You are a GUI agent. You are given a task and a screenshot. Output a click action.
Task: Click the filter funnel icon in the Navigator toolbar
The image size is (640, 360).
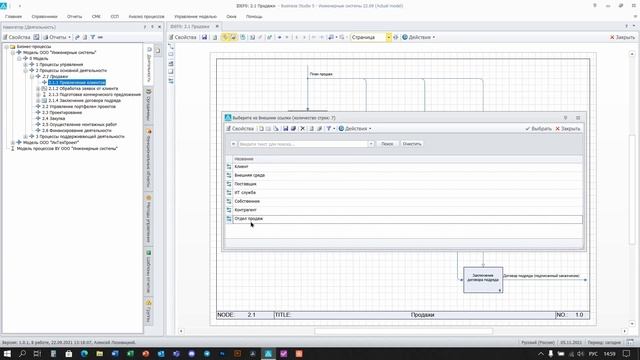click(x=93, y=37)
